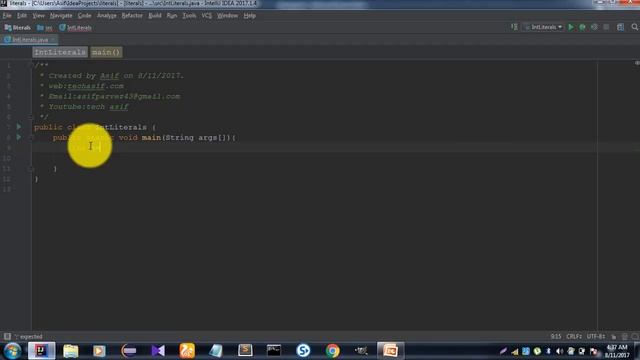Open the Build menu
Viewport: 640px width, 360px height.
[155, 16]
